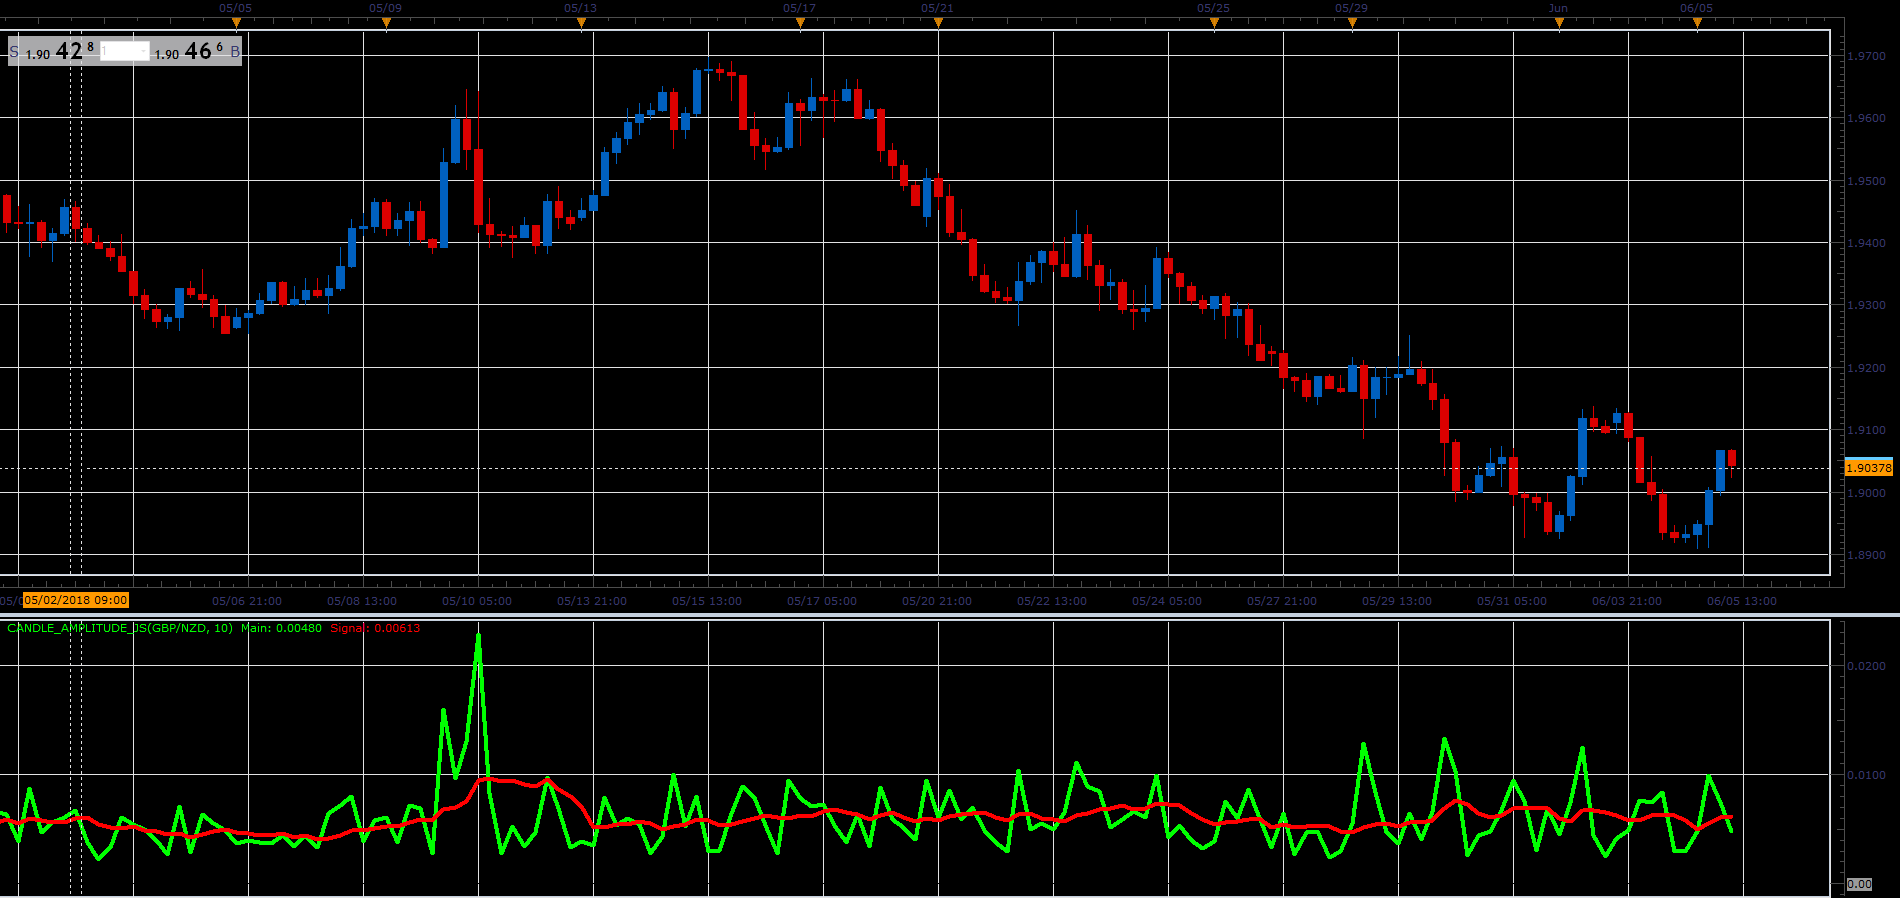Image resolution: width=1900 pixels, height=898 pixels.
Task: Click the 05/21 orange date marker
Action: (938, 23)
